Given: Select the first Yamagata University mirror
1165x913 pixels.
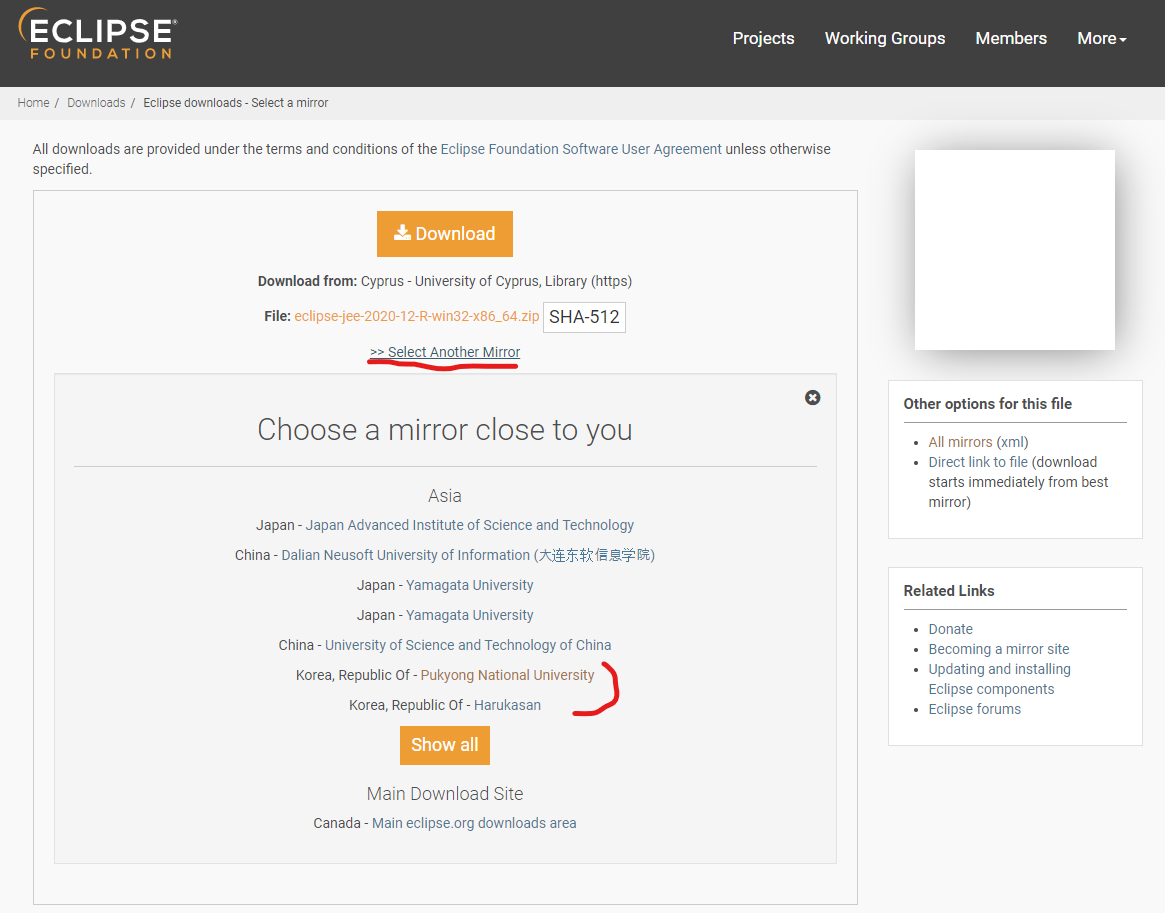Looking at the screenshot, I should (470, 585).
